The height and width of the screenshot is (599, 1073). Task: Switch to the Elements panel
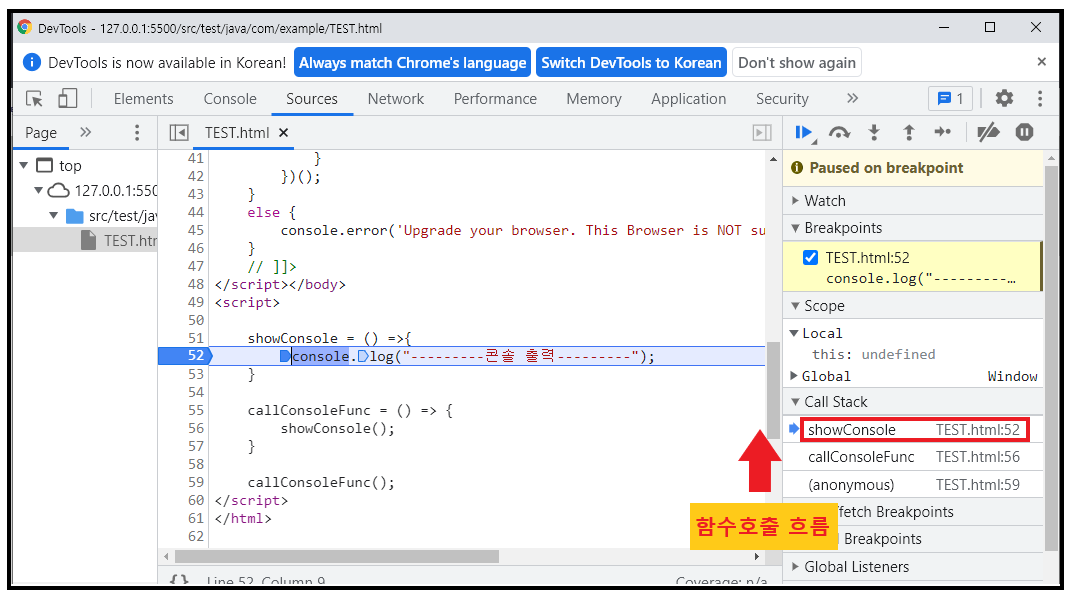coord(144,99)
